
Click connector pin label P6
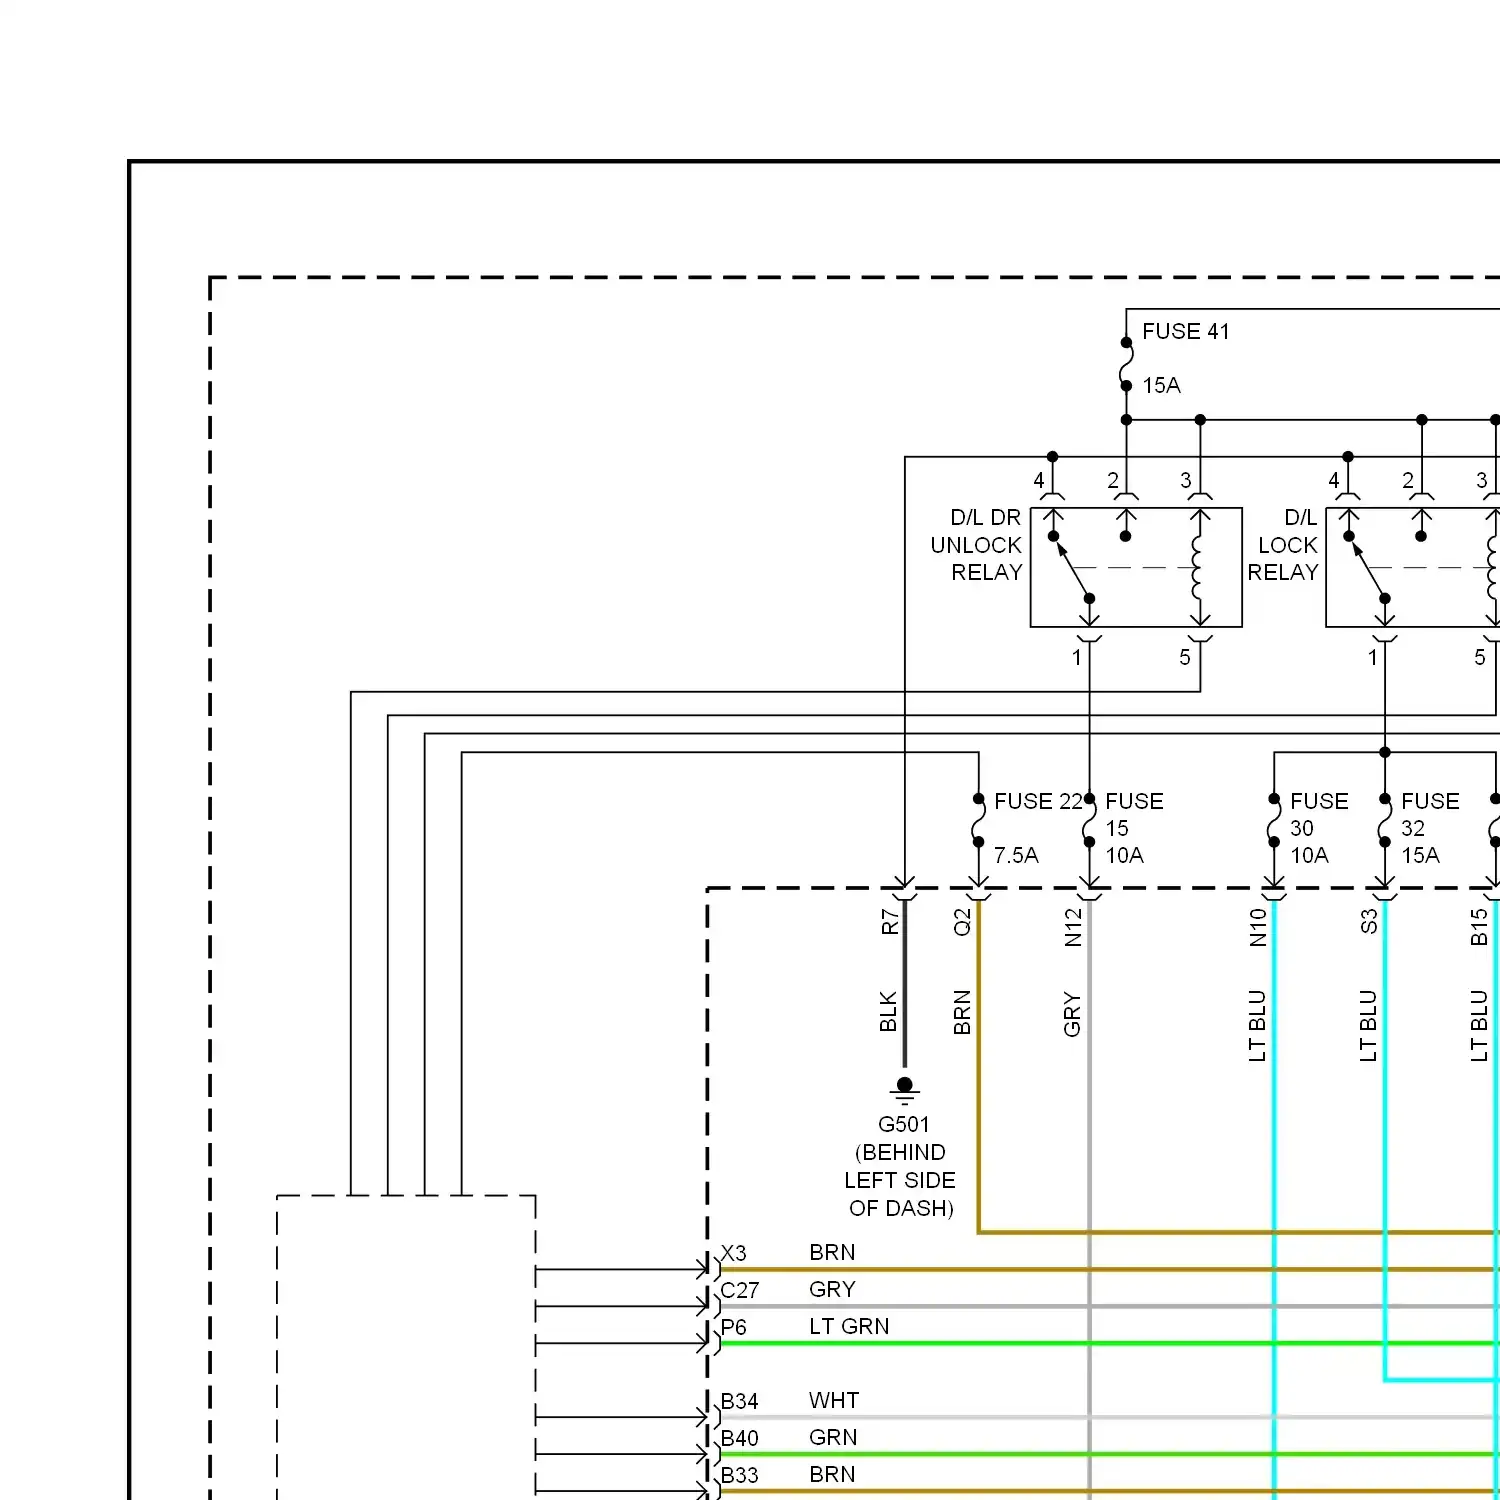tap(734, 1328)
